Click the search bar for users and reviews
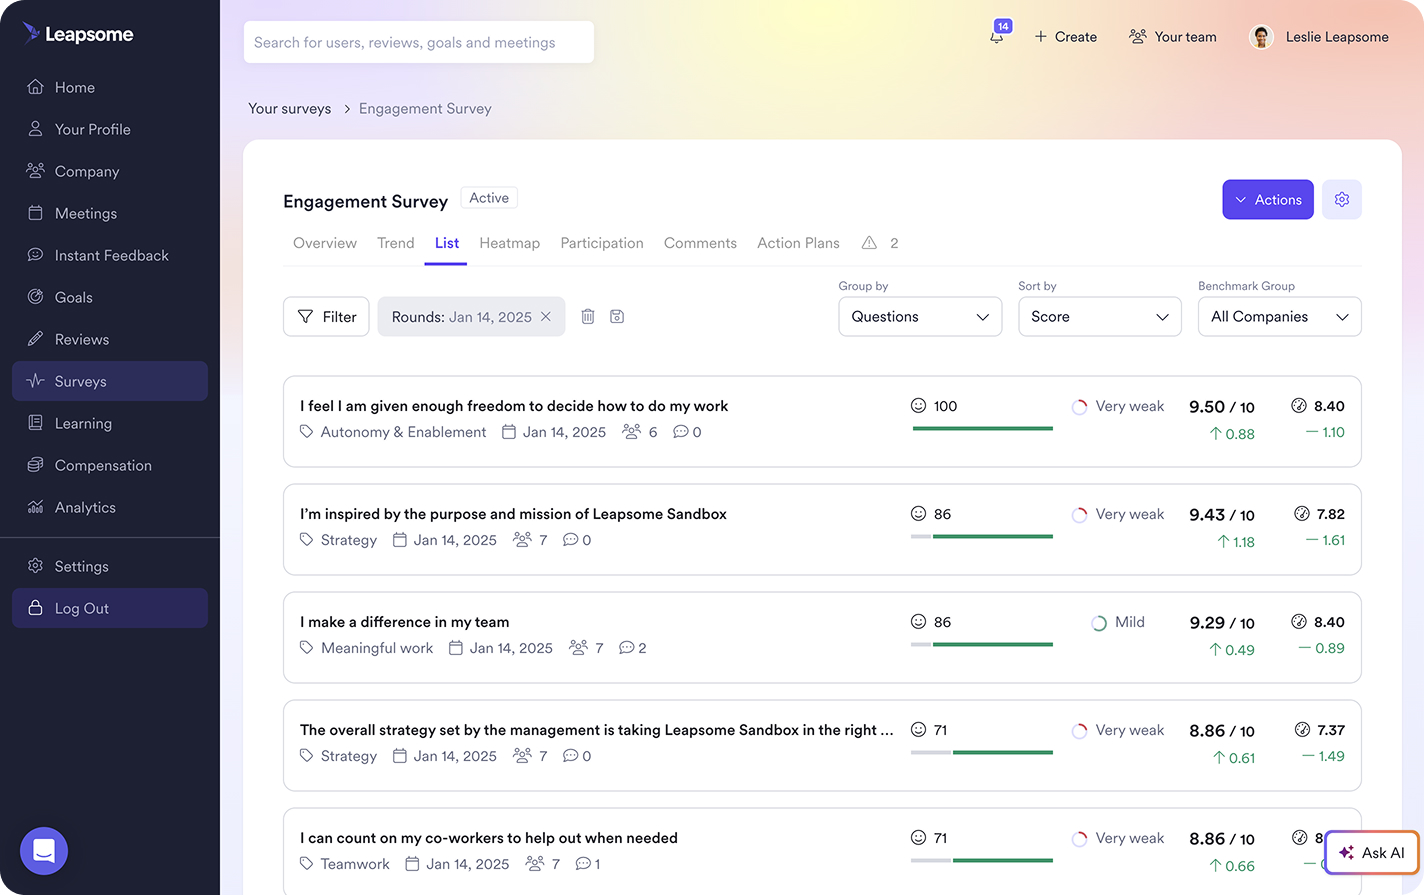 click(x=418, y=42)
